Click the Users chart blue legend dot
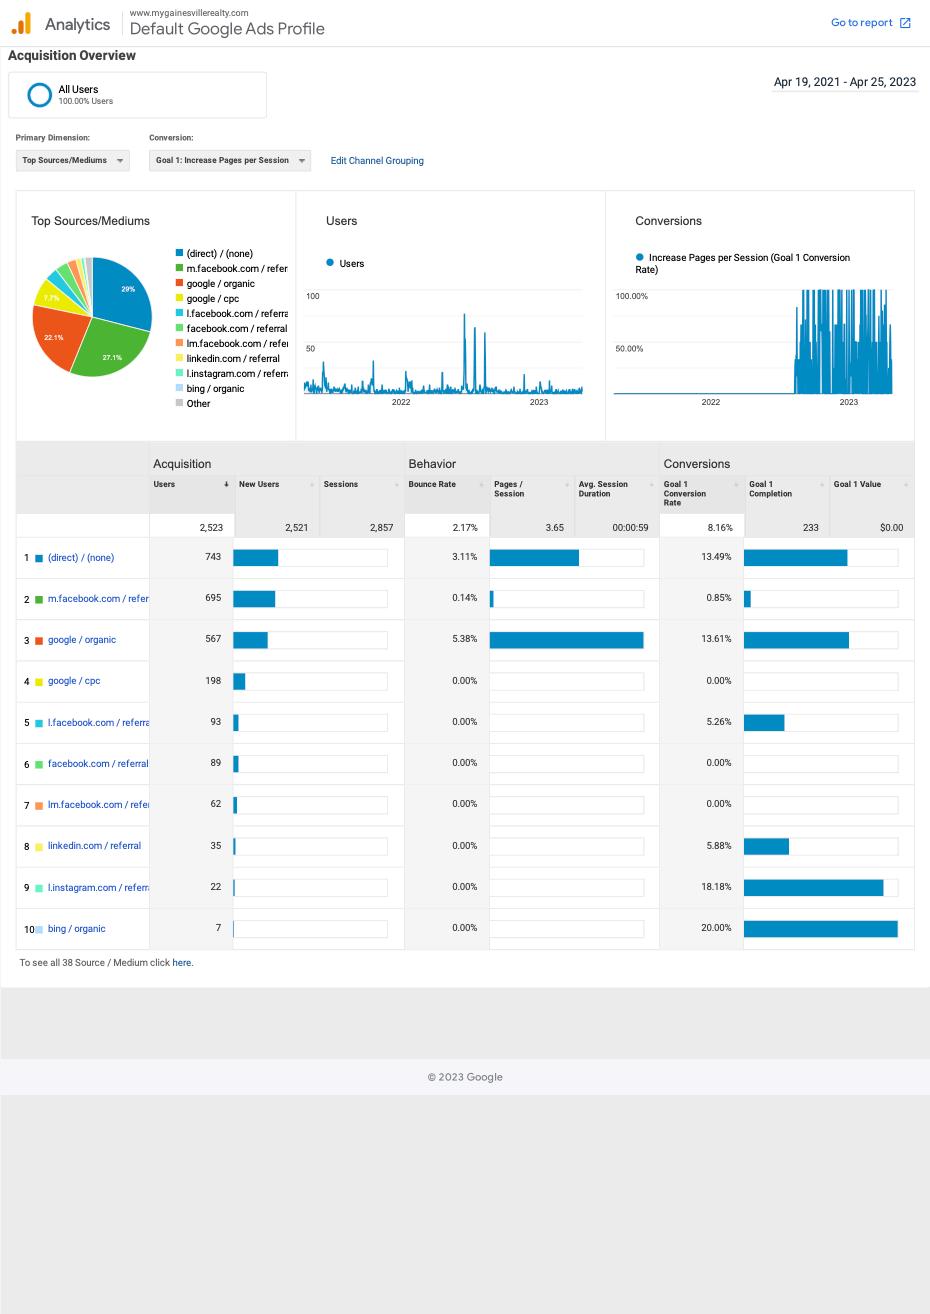 tap(330, 263)
